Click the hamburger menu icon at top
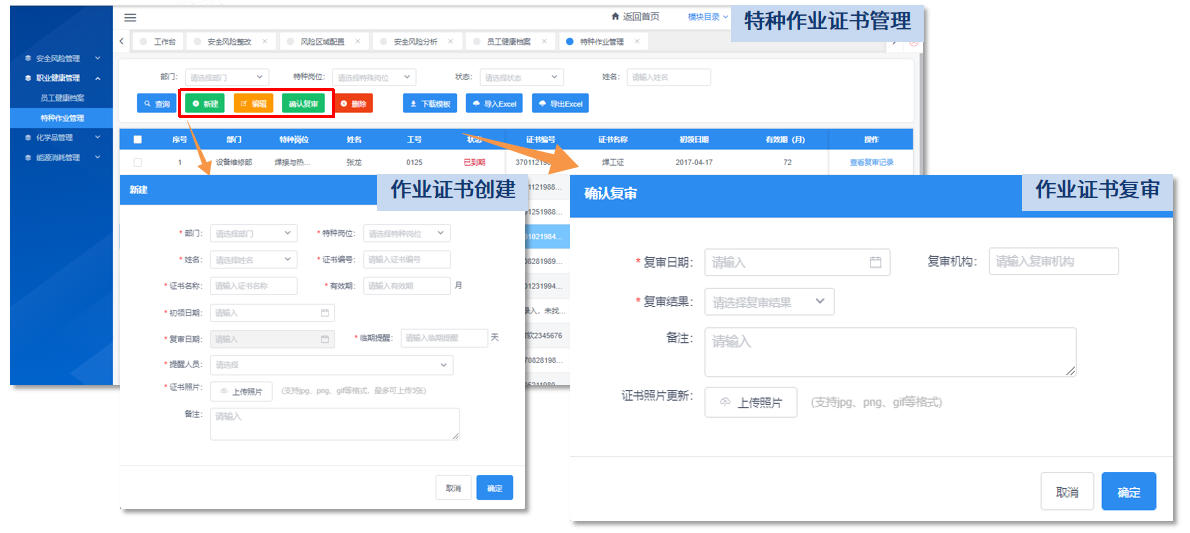The width and height of the screenshot is (1190, 533). [x=130, y=18]
